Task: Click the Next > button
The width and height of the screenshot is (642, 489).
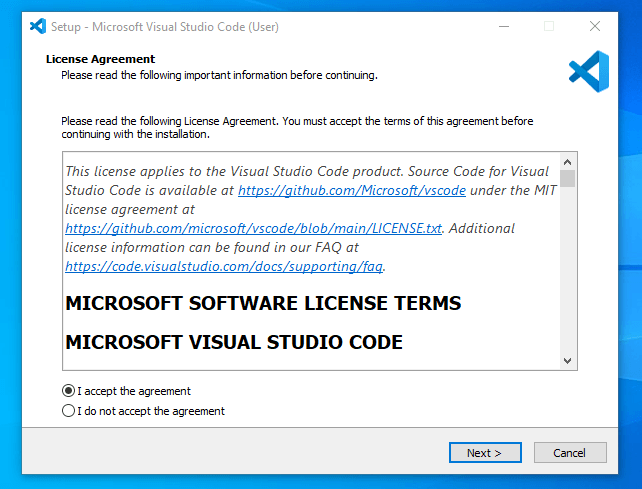Action: pyautogui.click(x=485, y=453)
